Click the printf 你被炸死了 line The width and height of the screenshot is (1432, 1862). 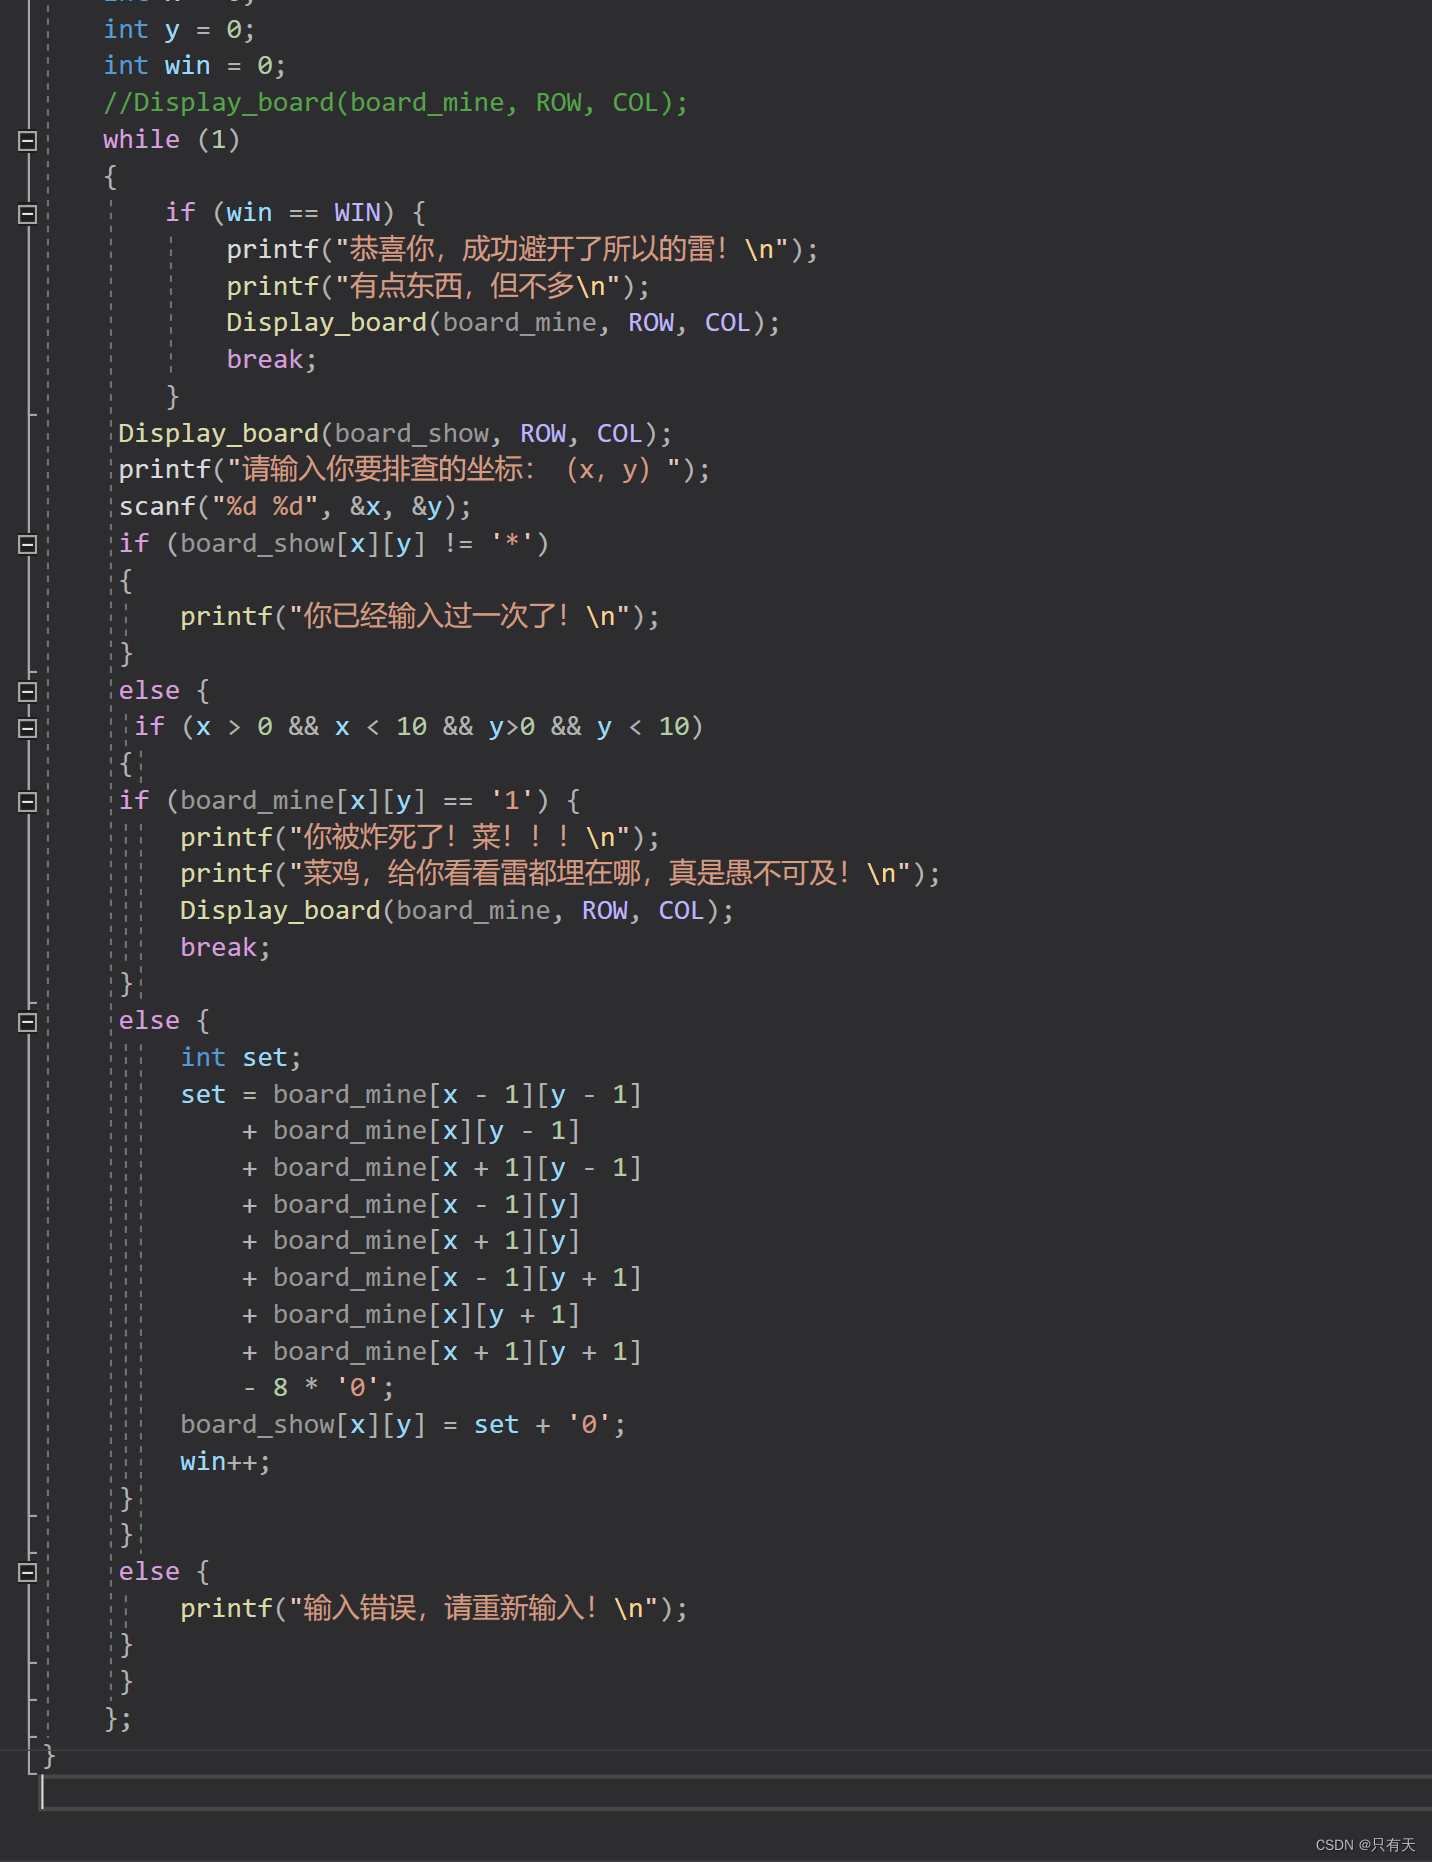(x=420, y=838)
